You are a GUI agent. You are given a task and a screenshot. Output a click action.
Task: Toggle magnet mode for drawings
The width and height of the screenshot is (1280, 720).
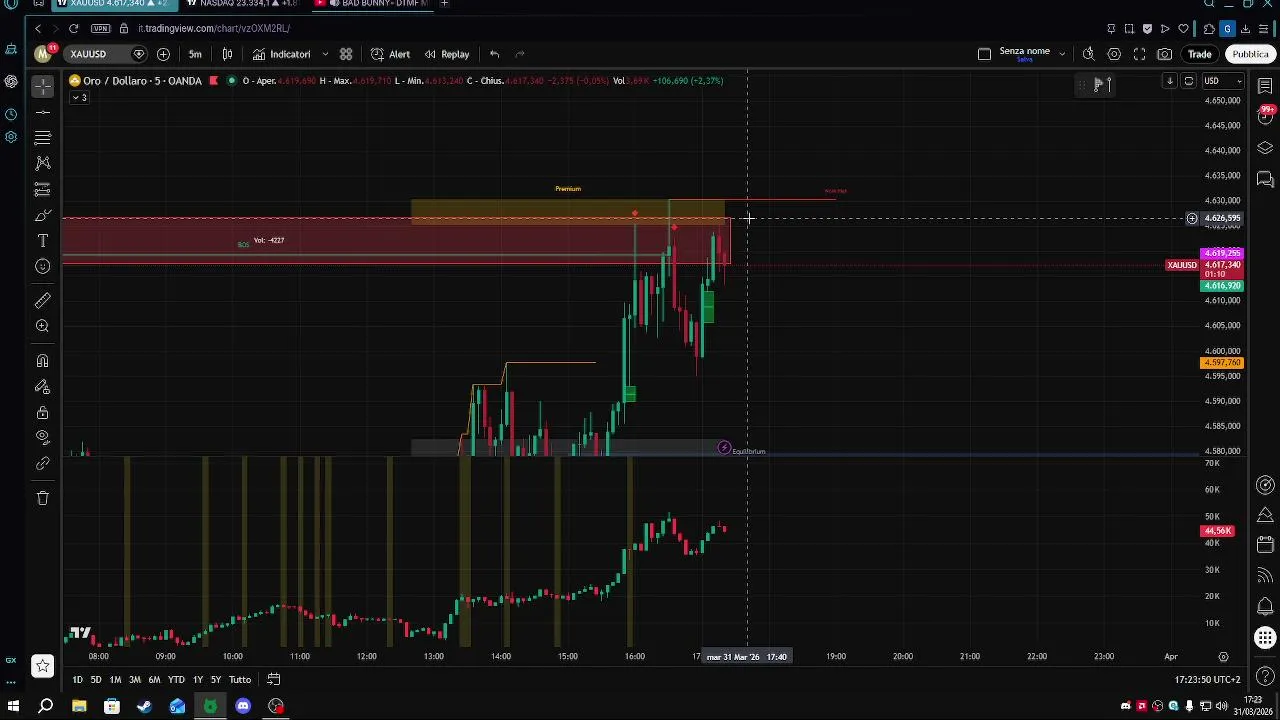[42, 361]
